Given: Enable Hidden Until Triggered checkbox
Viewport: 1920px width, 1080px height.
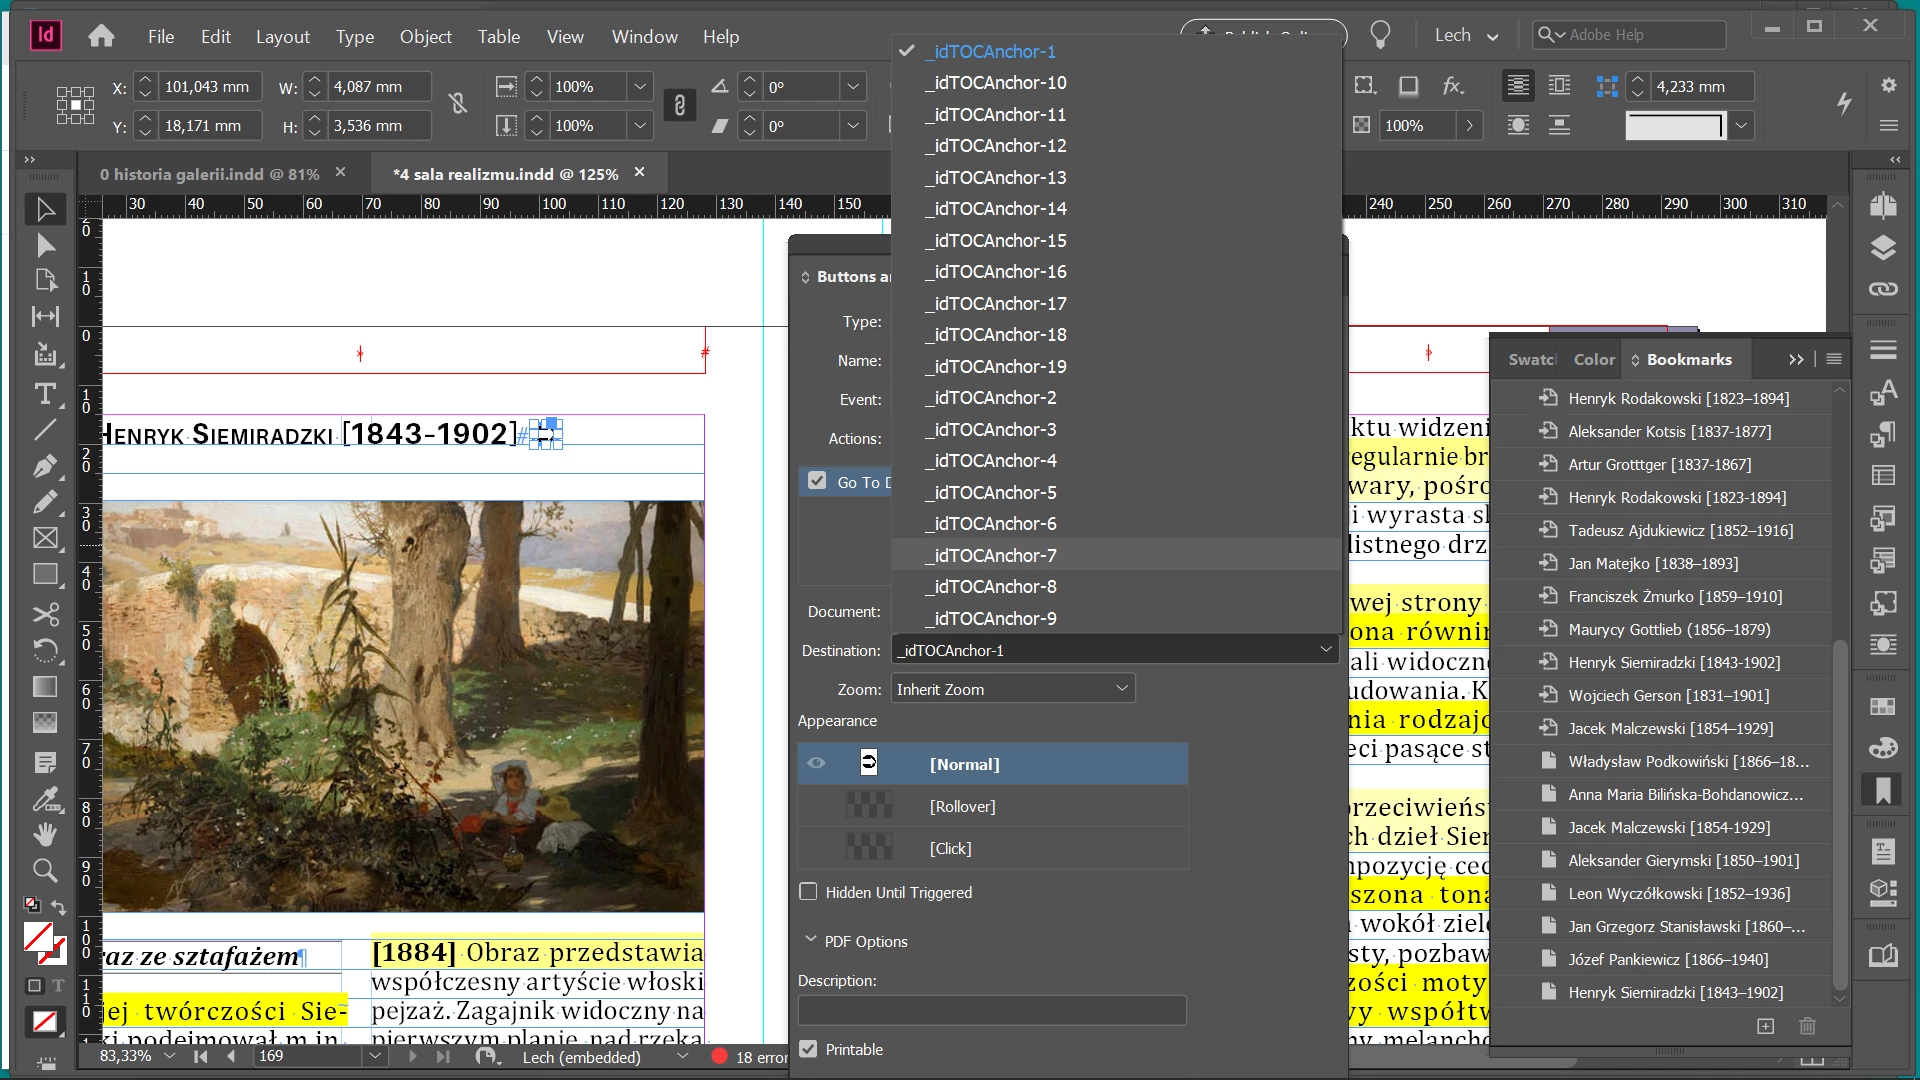Looking at the screenshot, I should [x=808, y=892].
